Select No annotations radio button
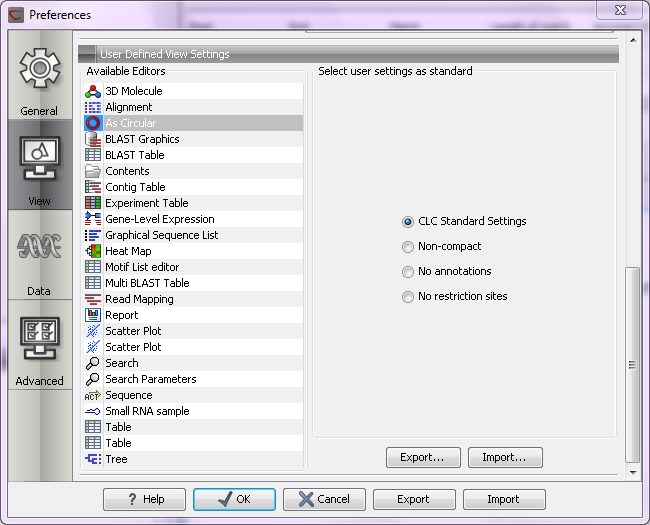 click(x=408, y=272)
